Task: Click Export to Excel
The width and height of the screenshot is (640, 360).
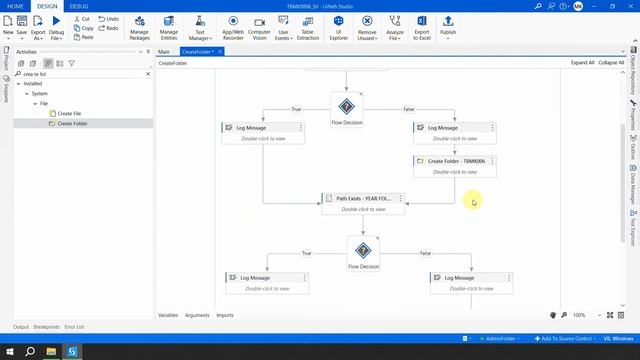Action: (422, 28)
